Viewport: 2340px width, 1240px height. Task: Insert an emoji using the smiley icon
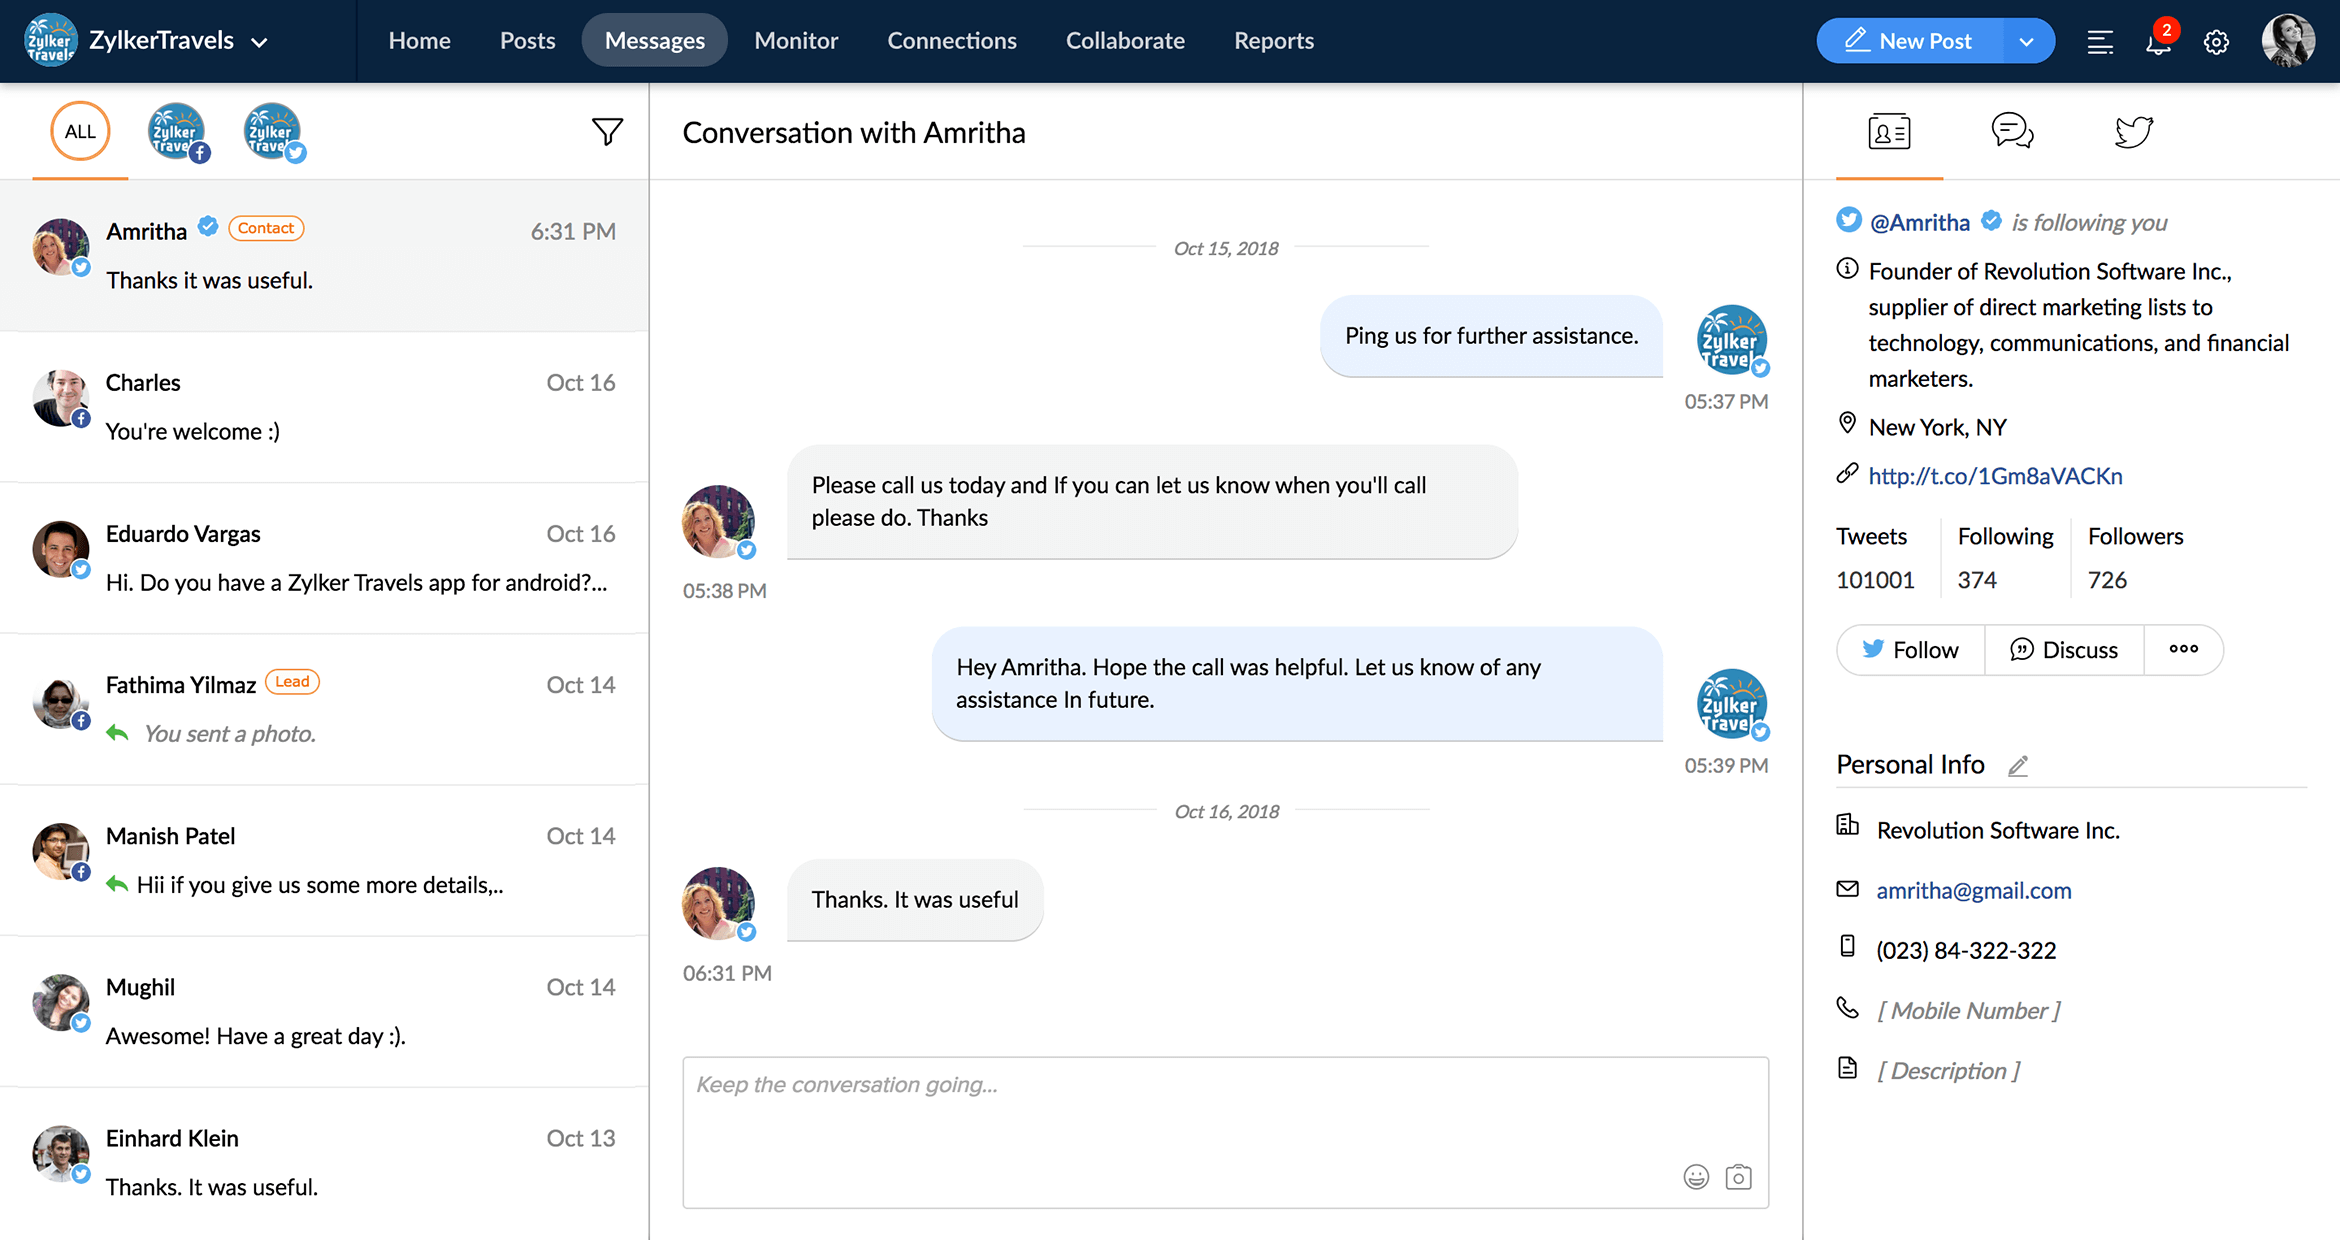[x=1696, y=1177]
